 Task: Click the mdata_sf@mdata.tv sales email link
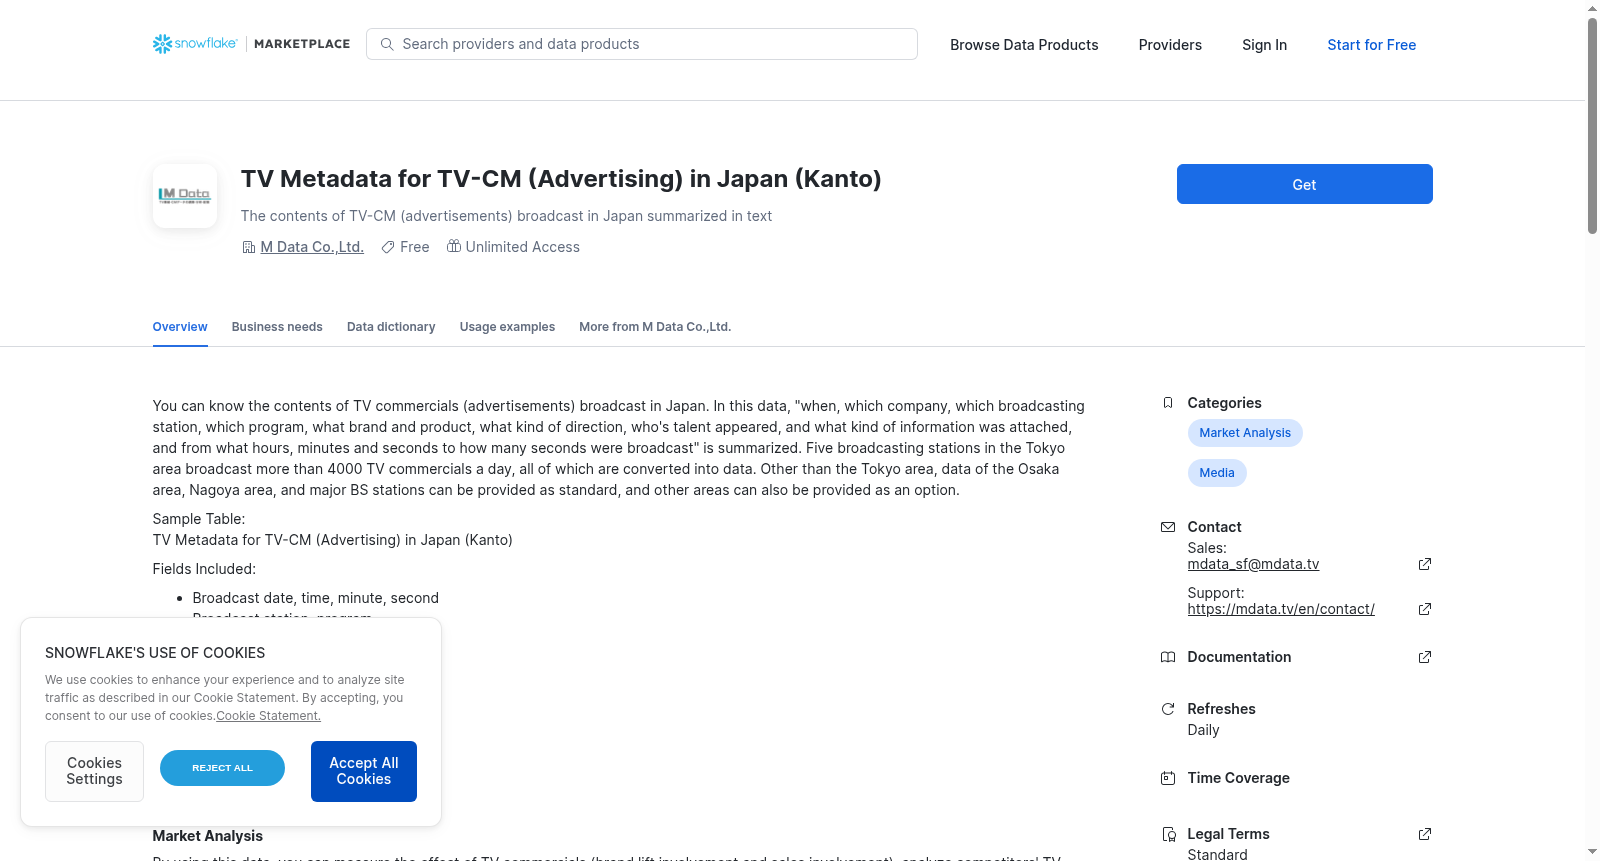(x=1253, y=564)
